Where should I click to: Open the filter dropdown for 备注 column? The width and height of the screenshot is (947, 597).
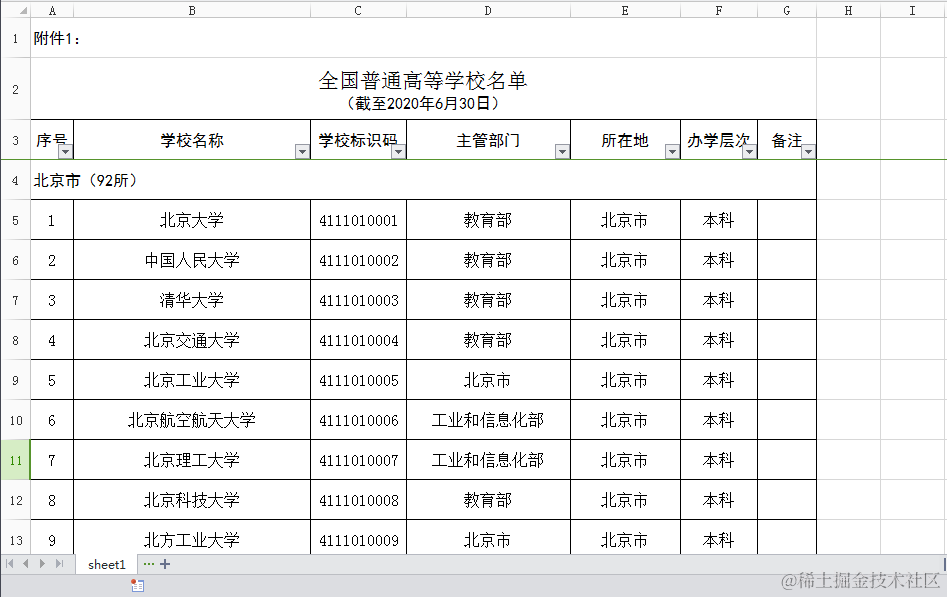click(809, 152)
